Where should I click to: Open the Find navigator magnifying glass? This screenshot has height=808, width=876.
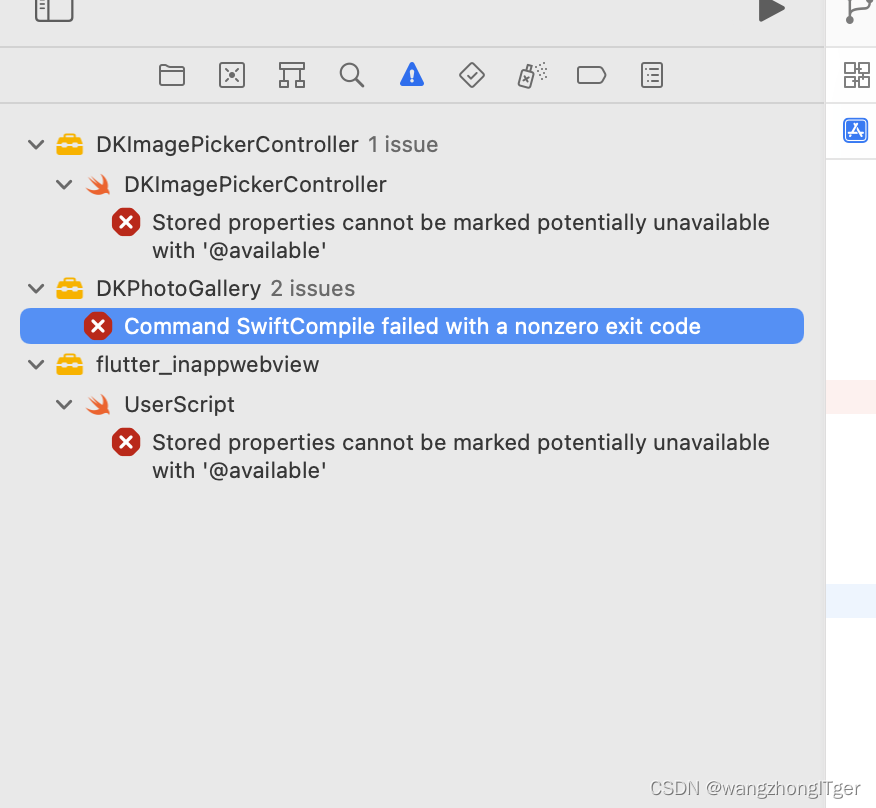351,75
